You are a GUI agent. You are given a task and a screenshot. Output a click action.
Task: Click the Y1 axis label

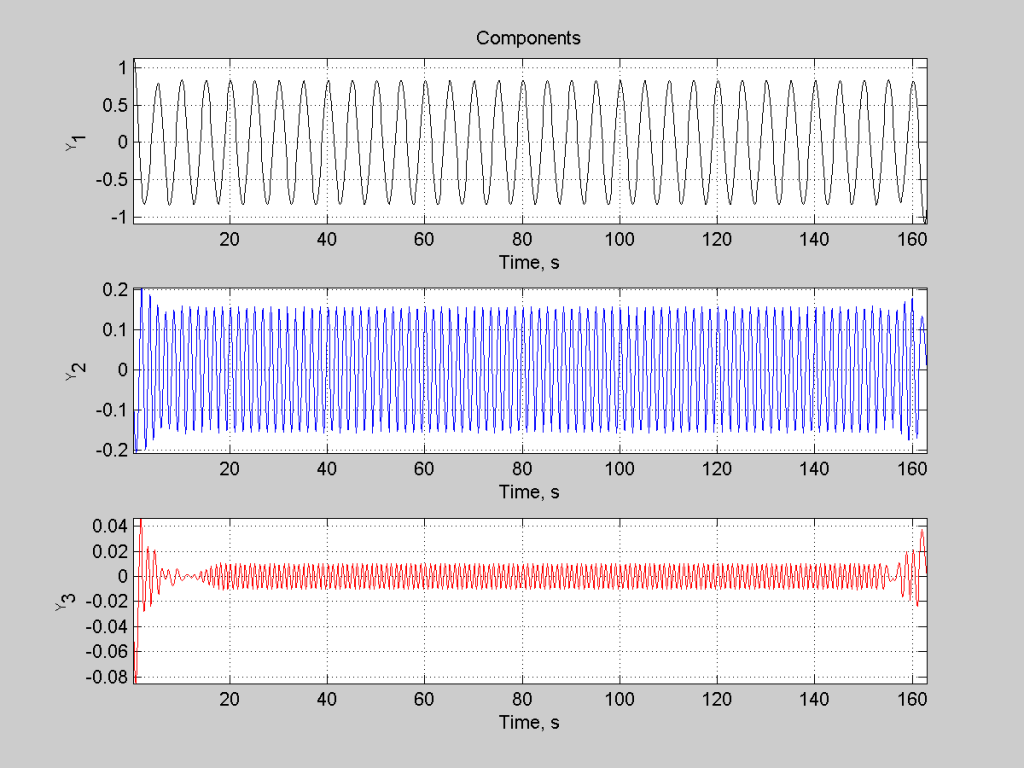72,142
